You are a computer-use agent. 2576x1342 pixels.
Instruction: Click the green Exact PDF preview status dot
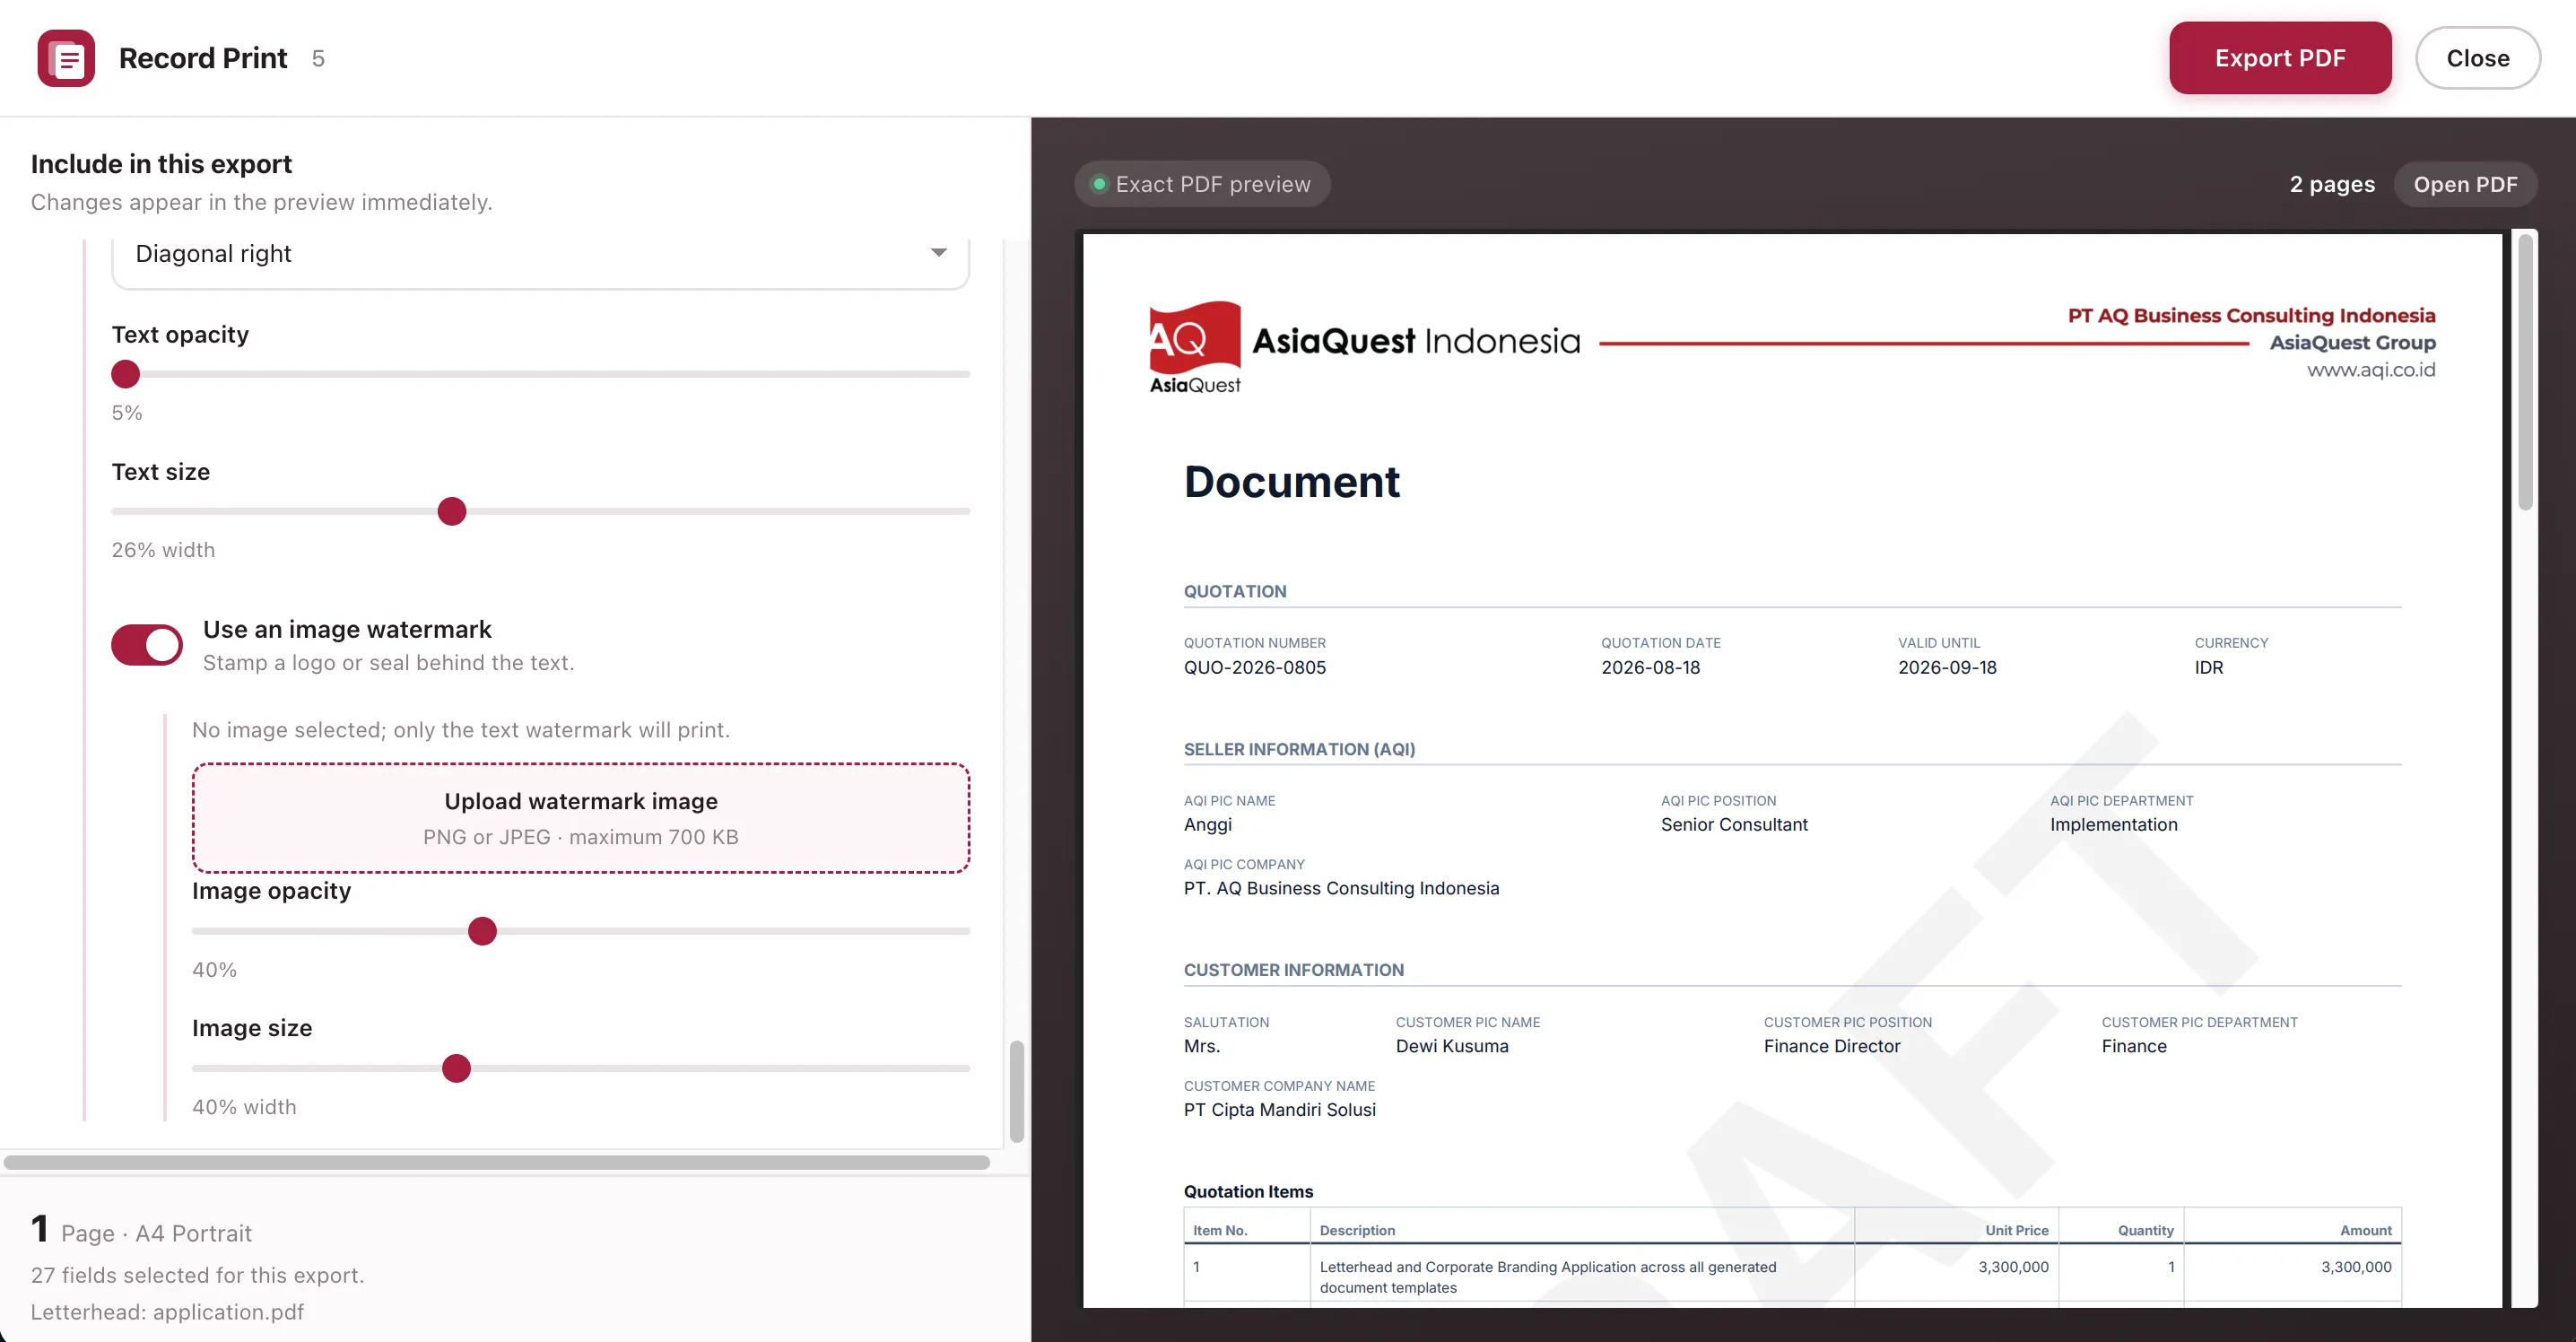point(1099,184)
